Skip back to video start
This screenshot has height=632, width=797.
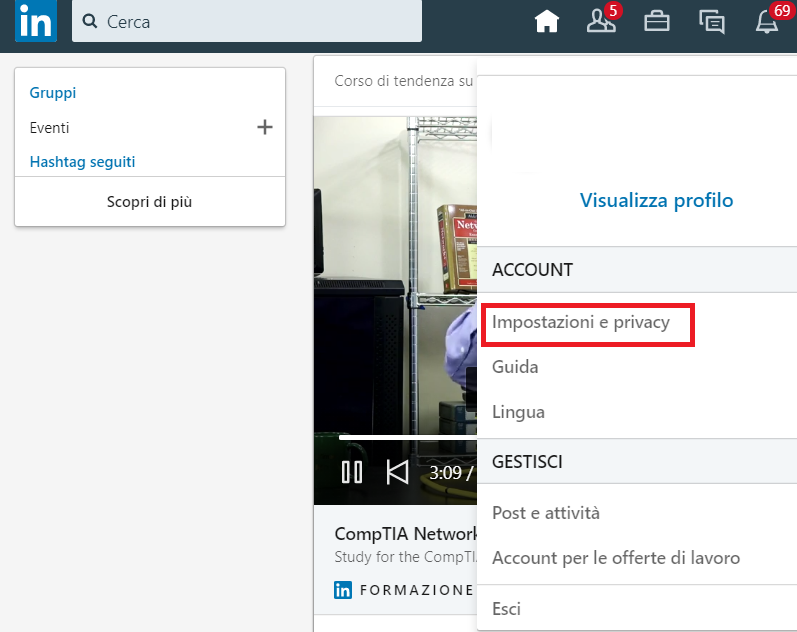pos(397,472)
